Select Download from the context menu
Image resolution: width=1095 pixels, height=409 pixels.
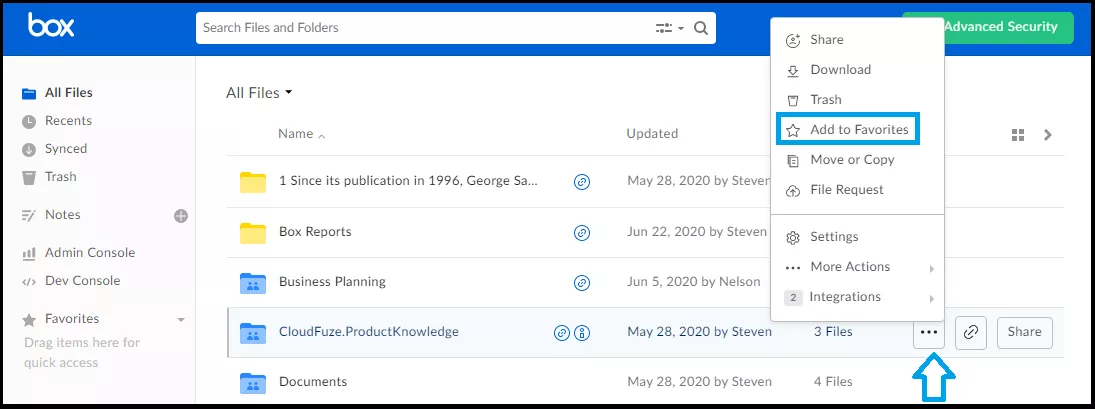coord(840,70)
